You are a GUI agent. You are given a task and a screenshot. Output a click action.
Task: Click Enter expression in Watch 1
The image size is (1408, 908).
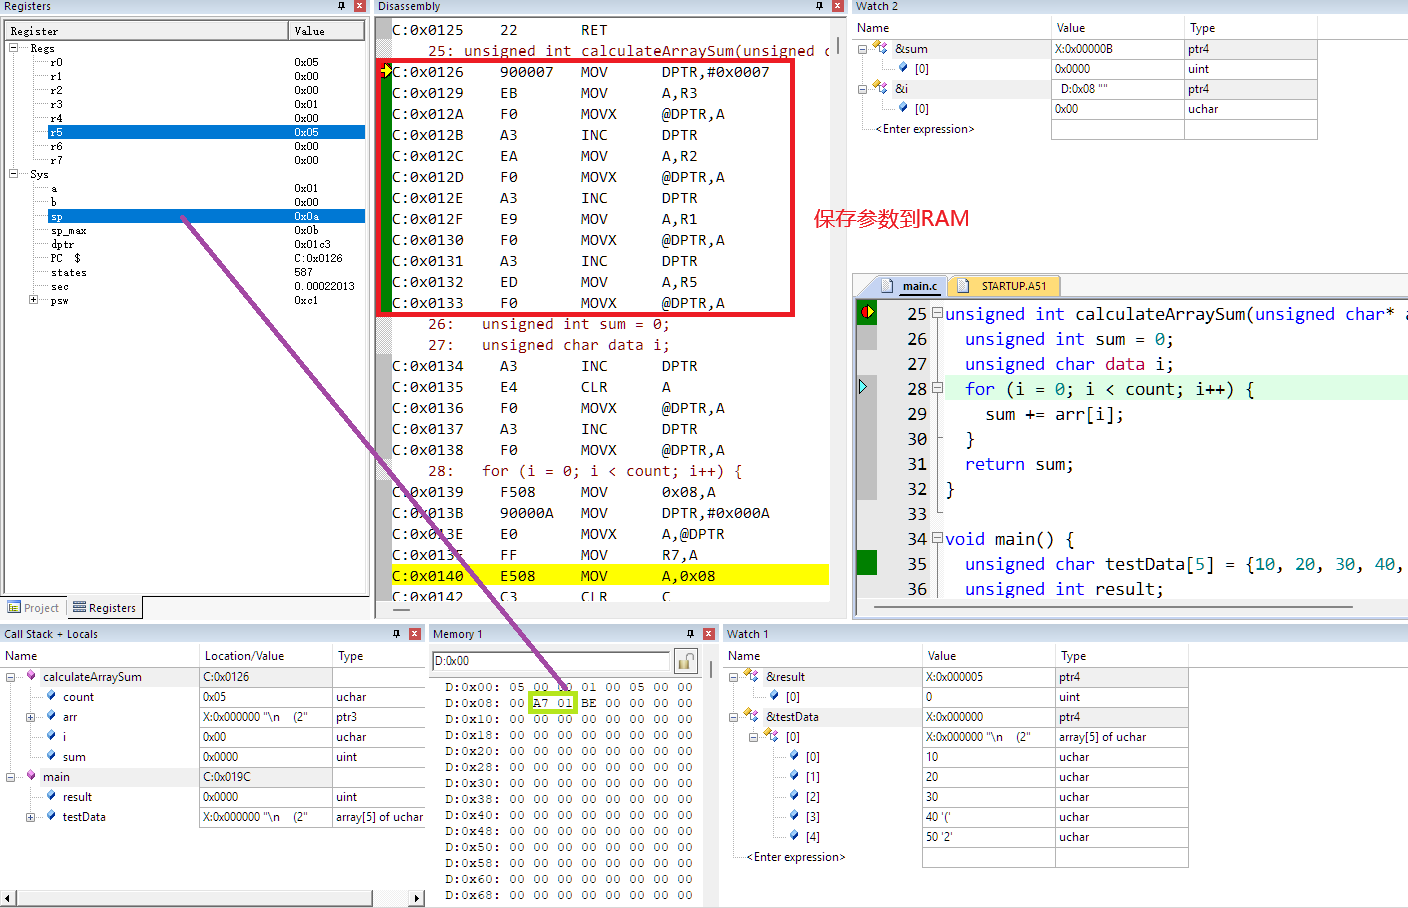point(796,857)
